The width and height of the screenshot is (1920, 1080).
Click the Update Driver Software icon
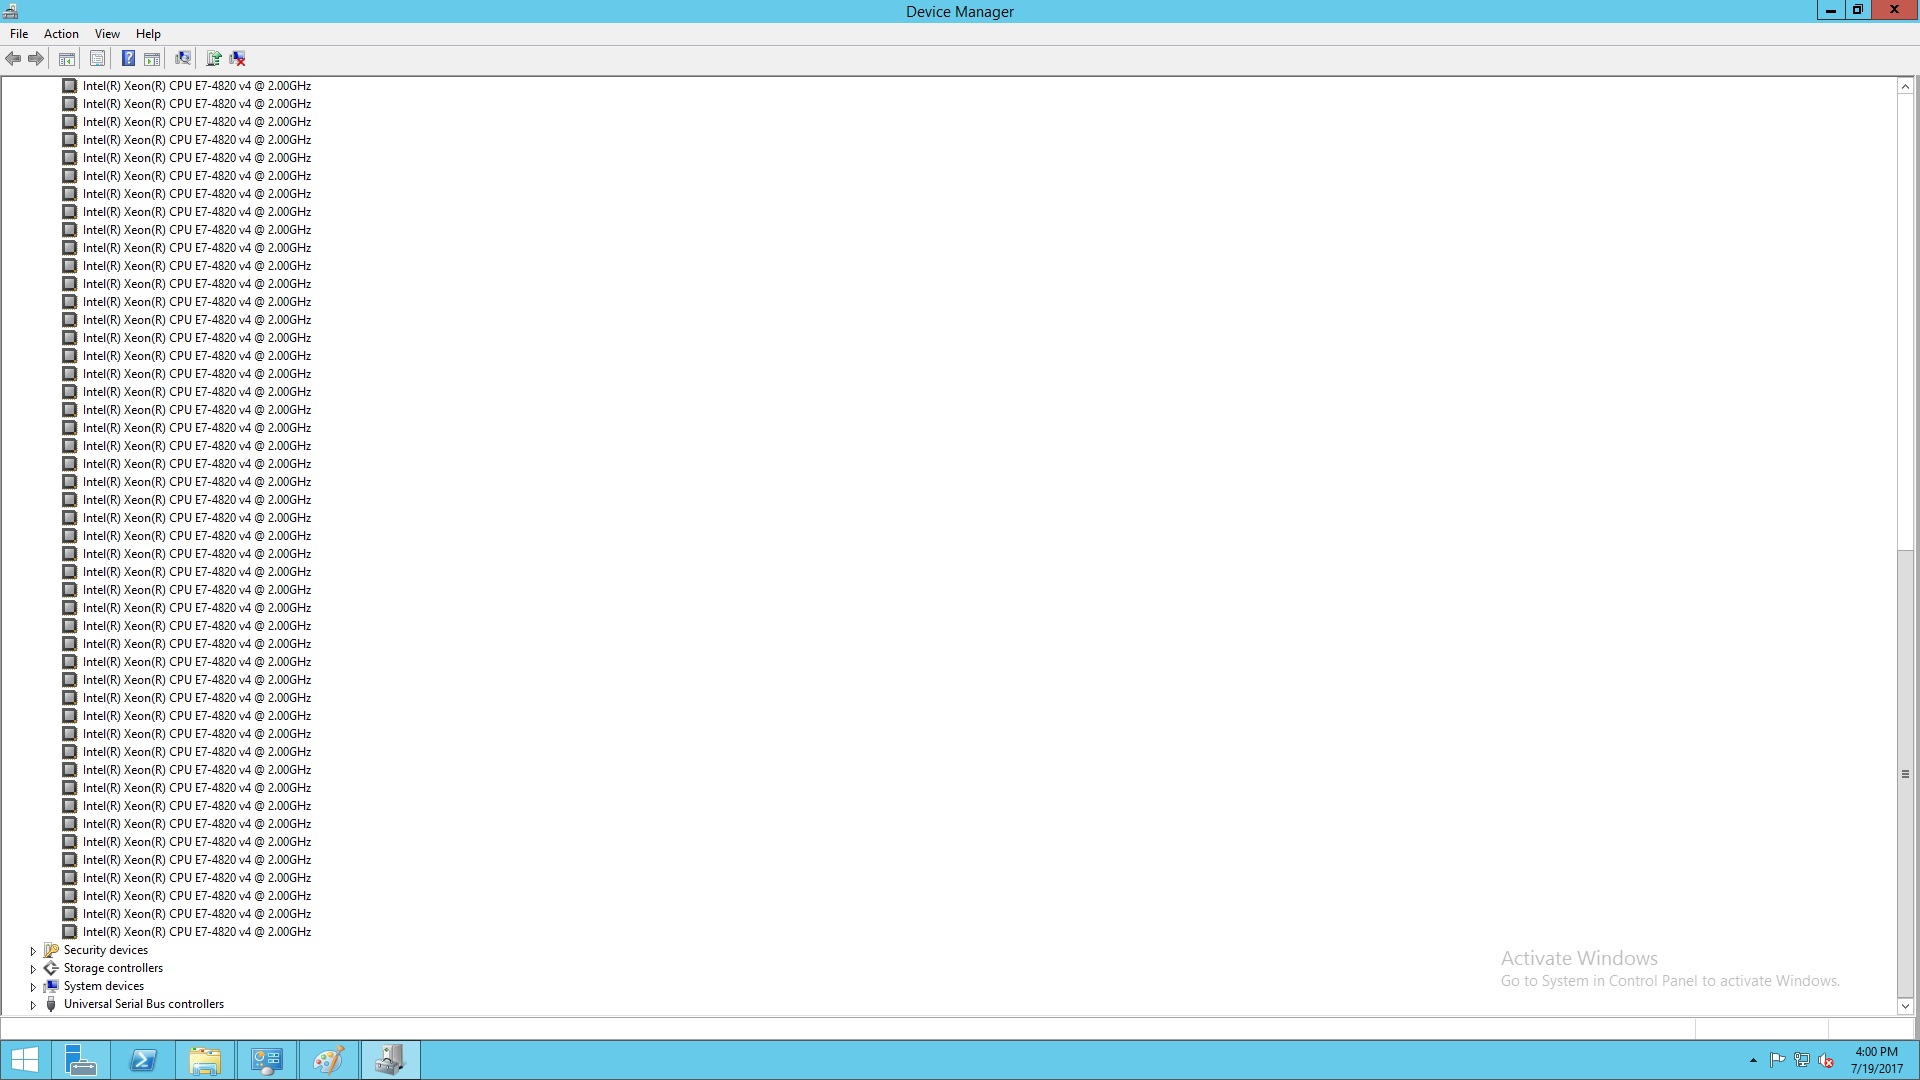[x=214, y=59]
